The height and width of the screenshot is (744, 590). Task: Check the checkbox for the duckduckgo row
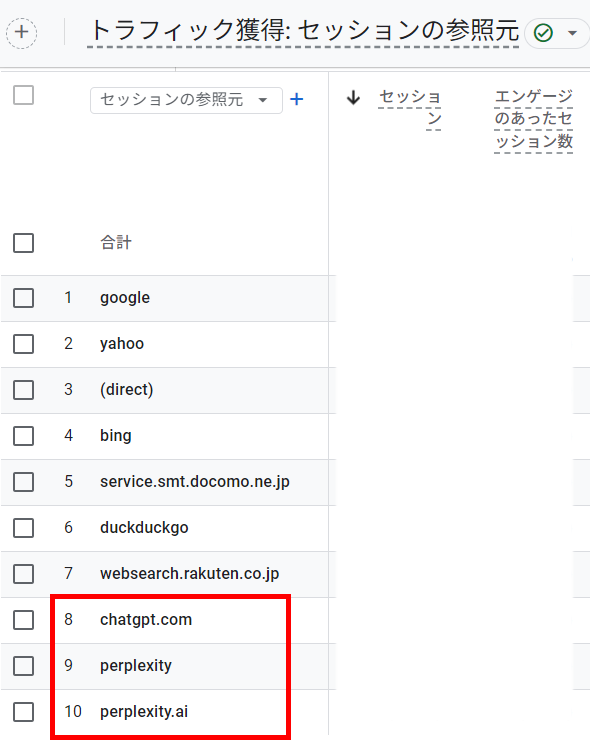click(x=23, y=528)
